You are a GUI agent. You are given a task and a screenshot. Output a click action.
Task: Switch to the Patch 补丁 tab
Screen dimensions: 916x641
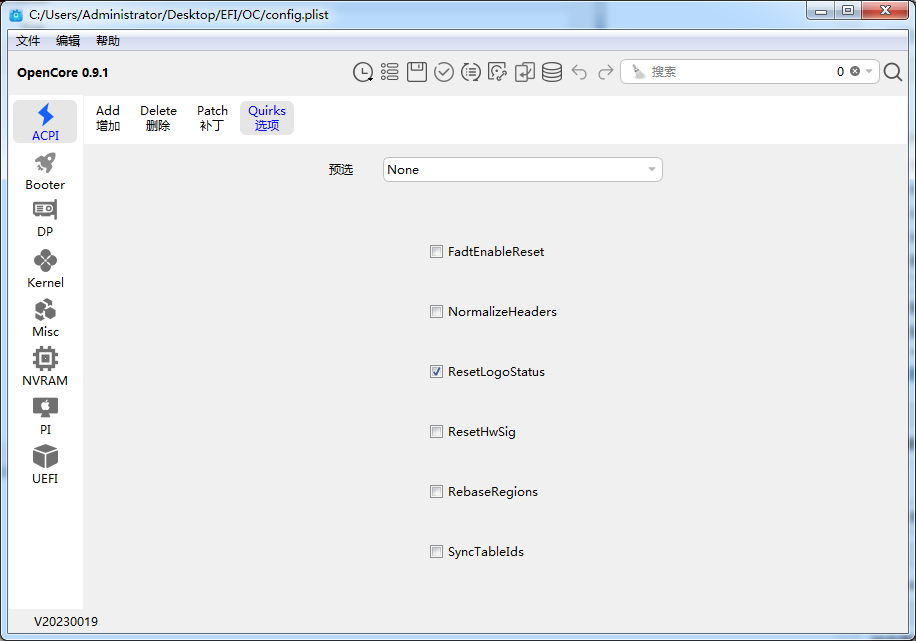pos(212,118)
